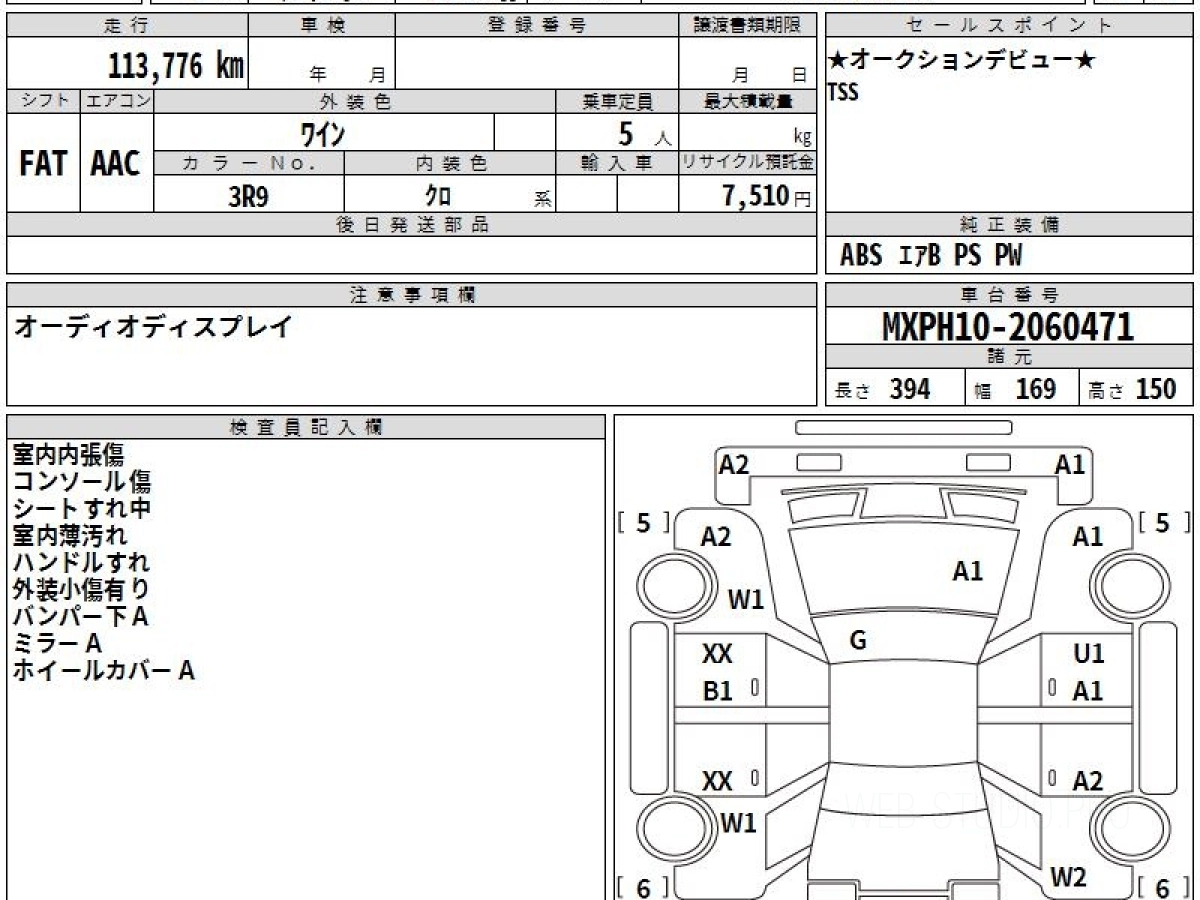Screen dimensions: 1200x900
Task: Click the ハンドルすれ note
Action: click(82, 563)
